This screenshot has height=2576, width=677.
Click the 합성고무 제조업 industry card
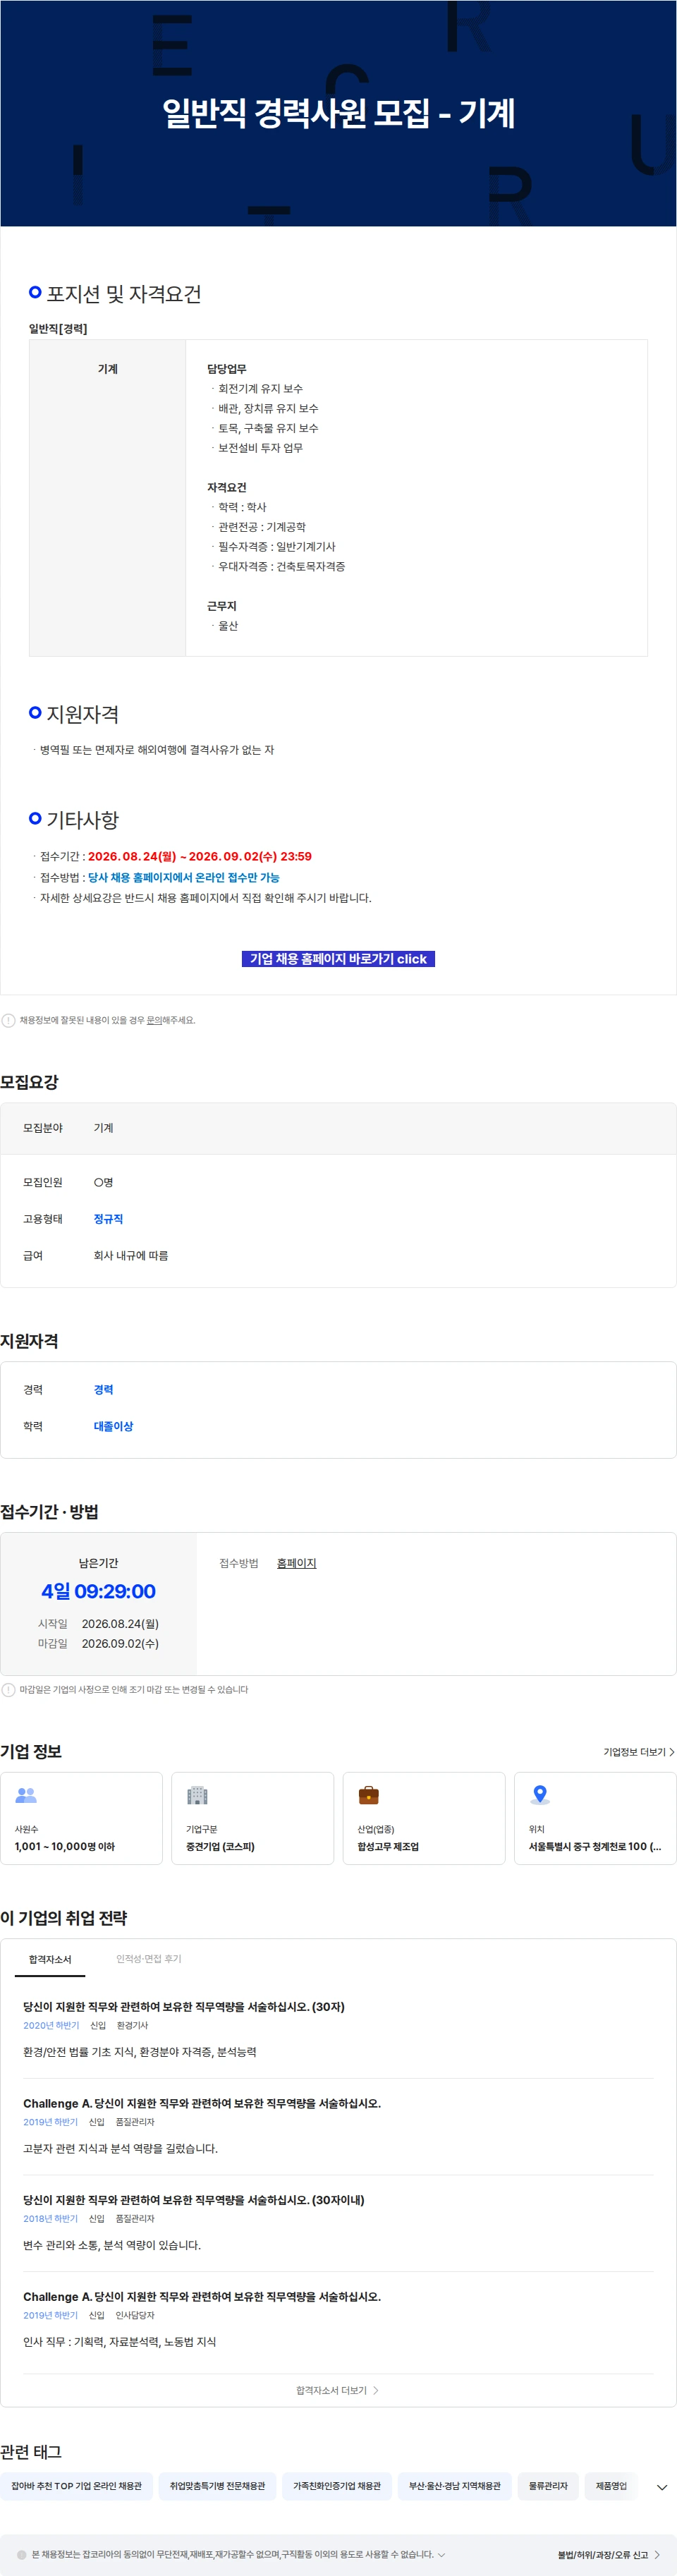(x=424, y=1818)
